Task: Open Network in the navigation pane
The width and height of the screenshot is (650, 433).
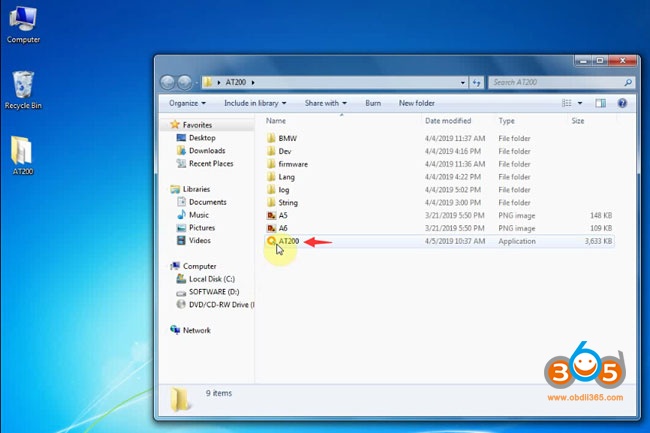Action: click(196, 330)
